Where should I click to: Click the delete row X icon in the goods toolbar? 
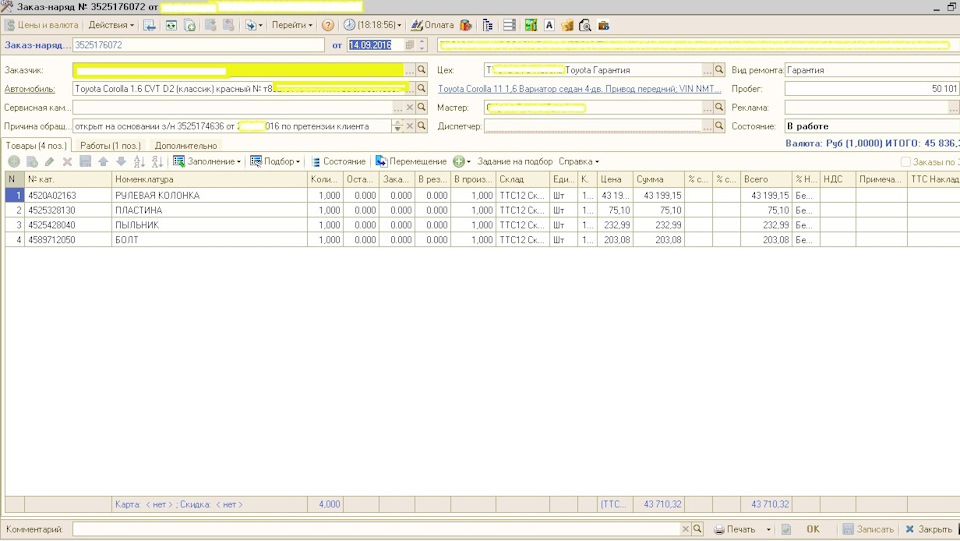click(x=67, y=162)
